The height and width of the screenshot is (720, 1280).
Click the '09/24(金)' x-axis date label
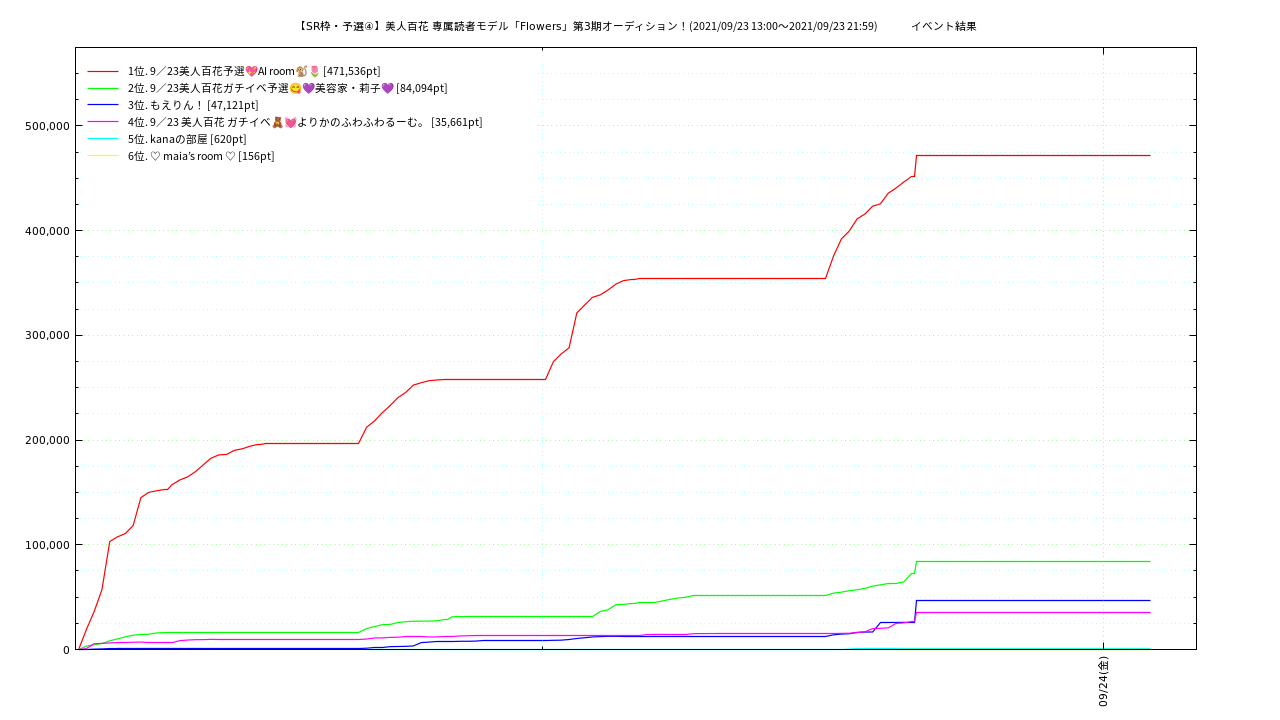pos(1103,681)
